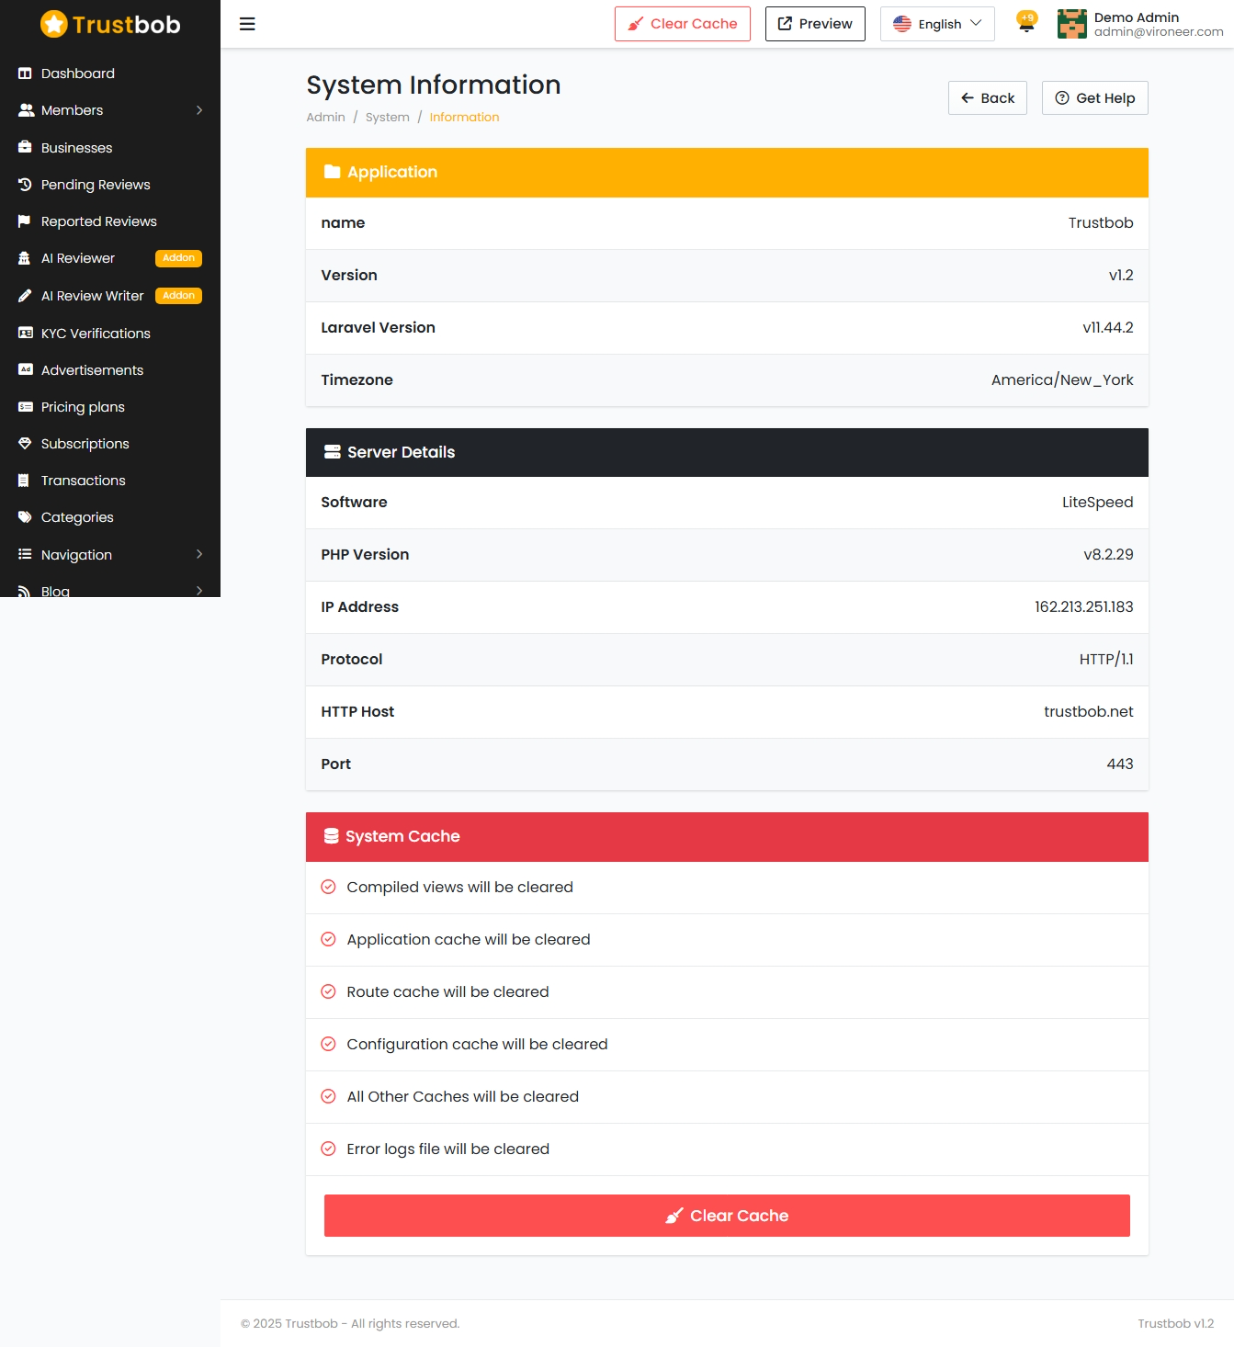Viewport: 1234px width, 1347px height.
Task: Click the HTTP/1.1 protocol value
Action: 1106,659
